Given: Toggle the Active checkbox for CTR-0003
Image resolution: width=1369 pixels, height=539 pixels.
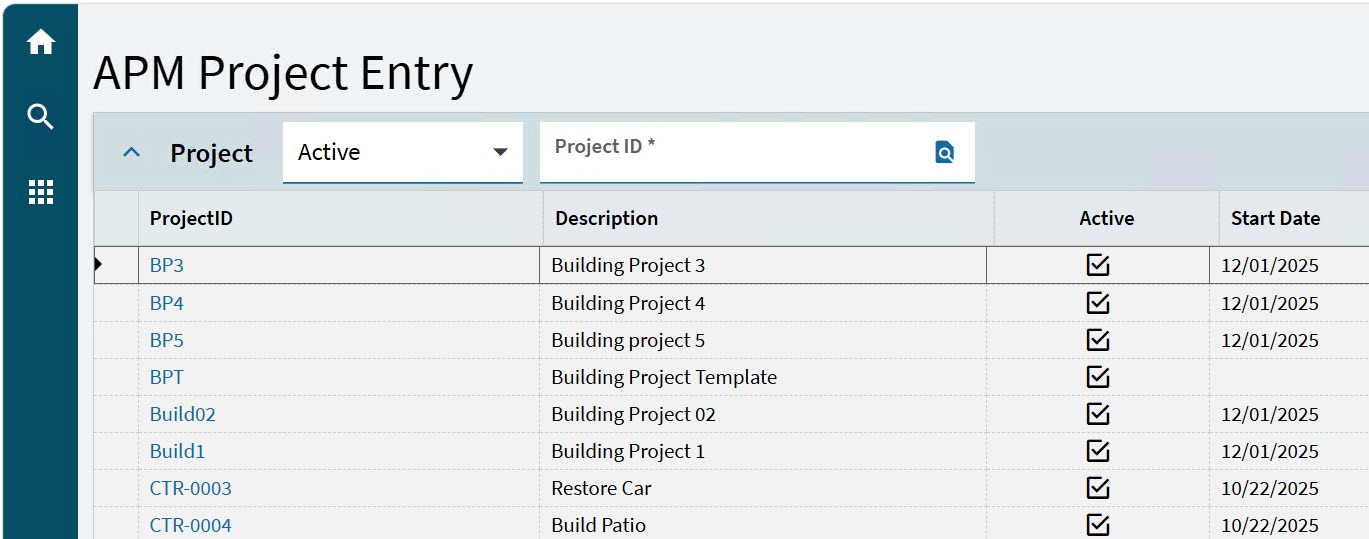Looking at the screenshot, I should (x=1098, y=487).
